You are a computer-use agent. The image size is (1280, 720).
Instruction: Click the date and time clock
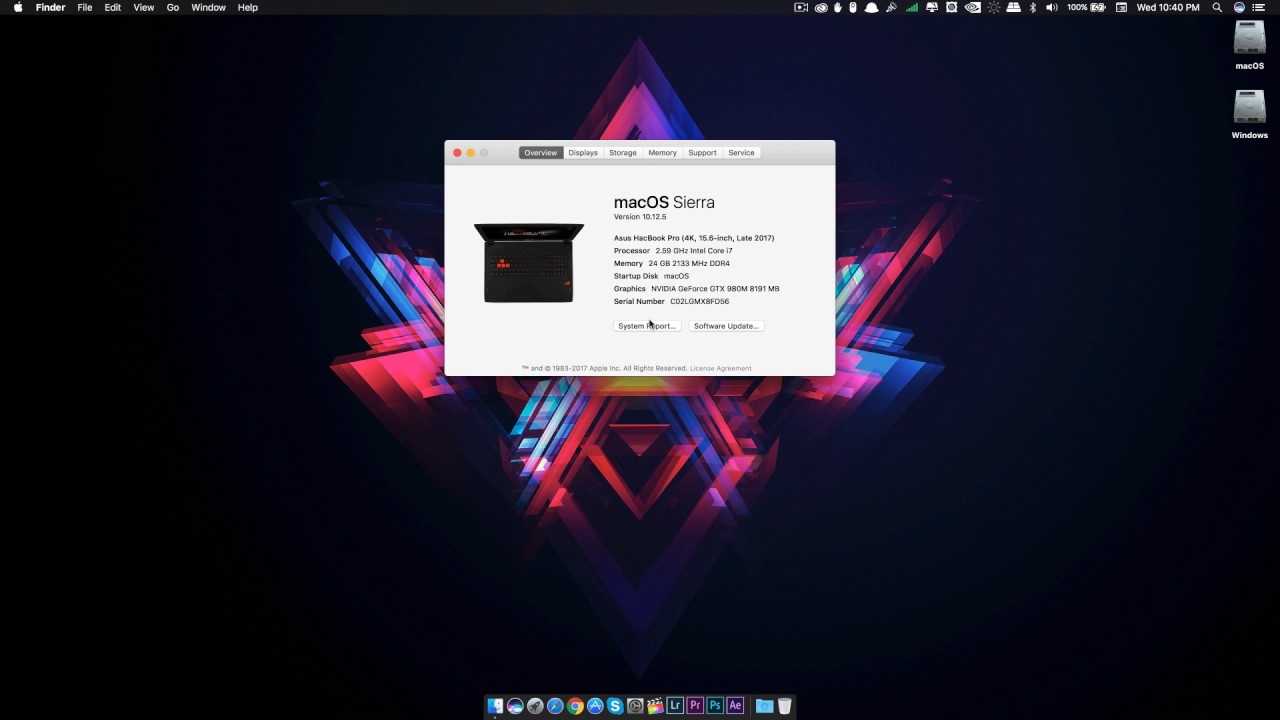tap(1168, 7)
